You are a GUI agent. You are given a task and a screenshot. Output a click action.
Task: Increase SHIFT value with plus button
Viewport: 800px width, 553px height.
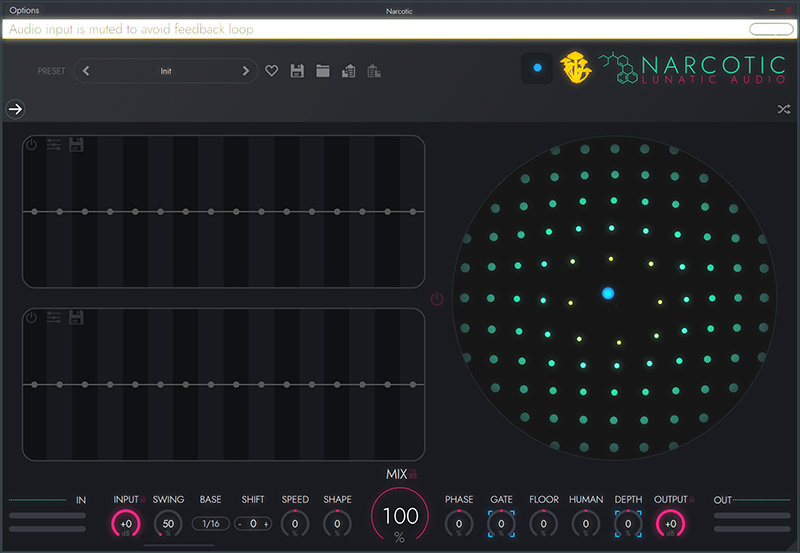(x=266, y=523)
